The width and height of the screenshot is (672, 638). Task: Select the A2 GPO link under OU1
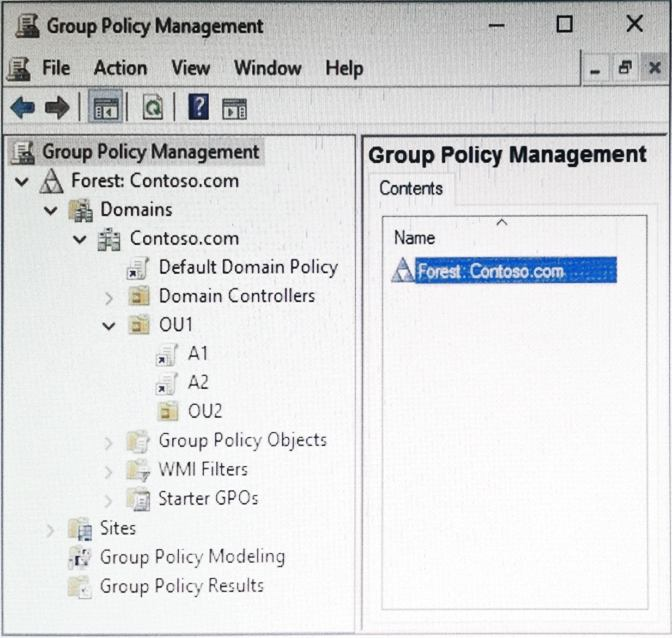197,382
